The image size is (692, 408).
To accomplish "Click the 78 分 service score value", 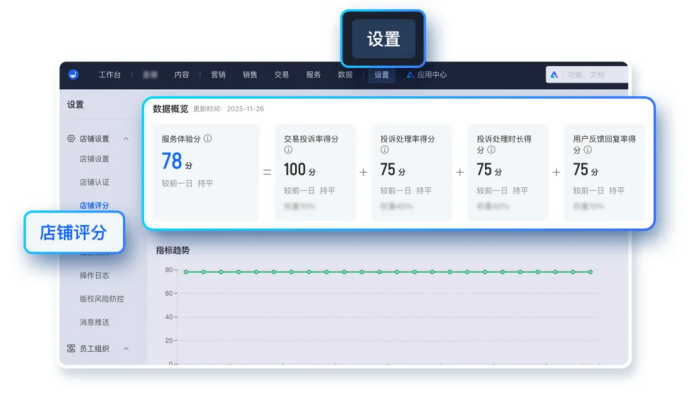I will tap(177, 161).
